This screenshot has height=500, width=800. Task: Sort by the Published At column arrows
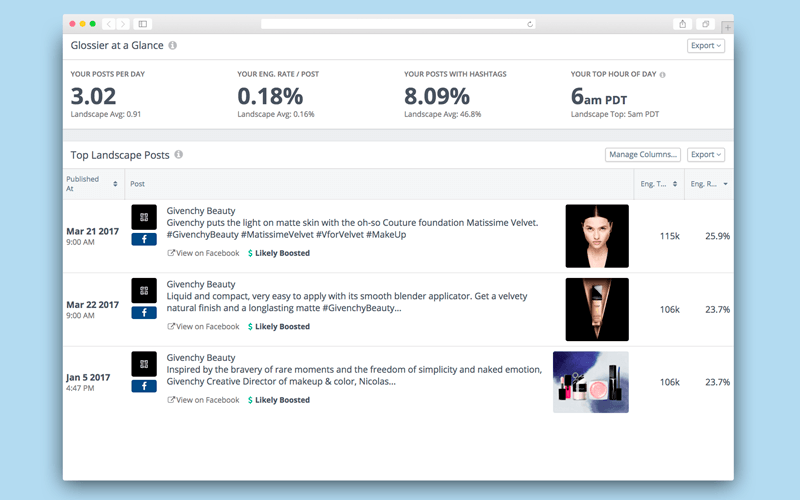pyautogui.click(x=115, y=184)
